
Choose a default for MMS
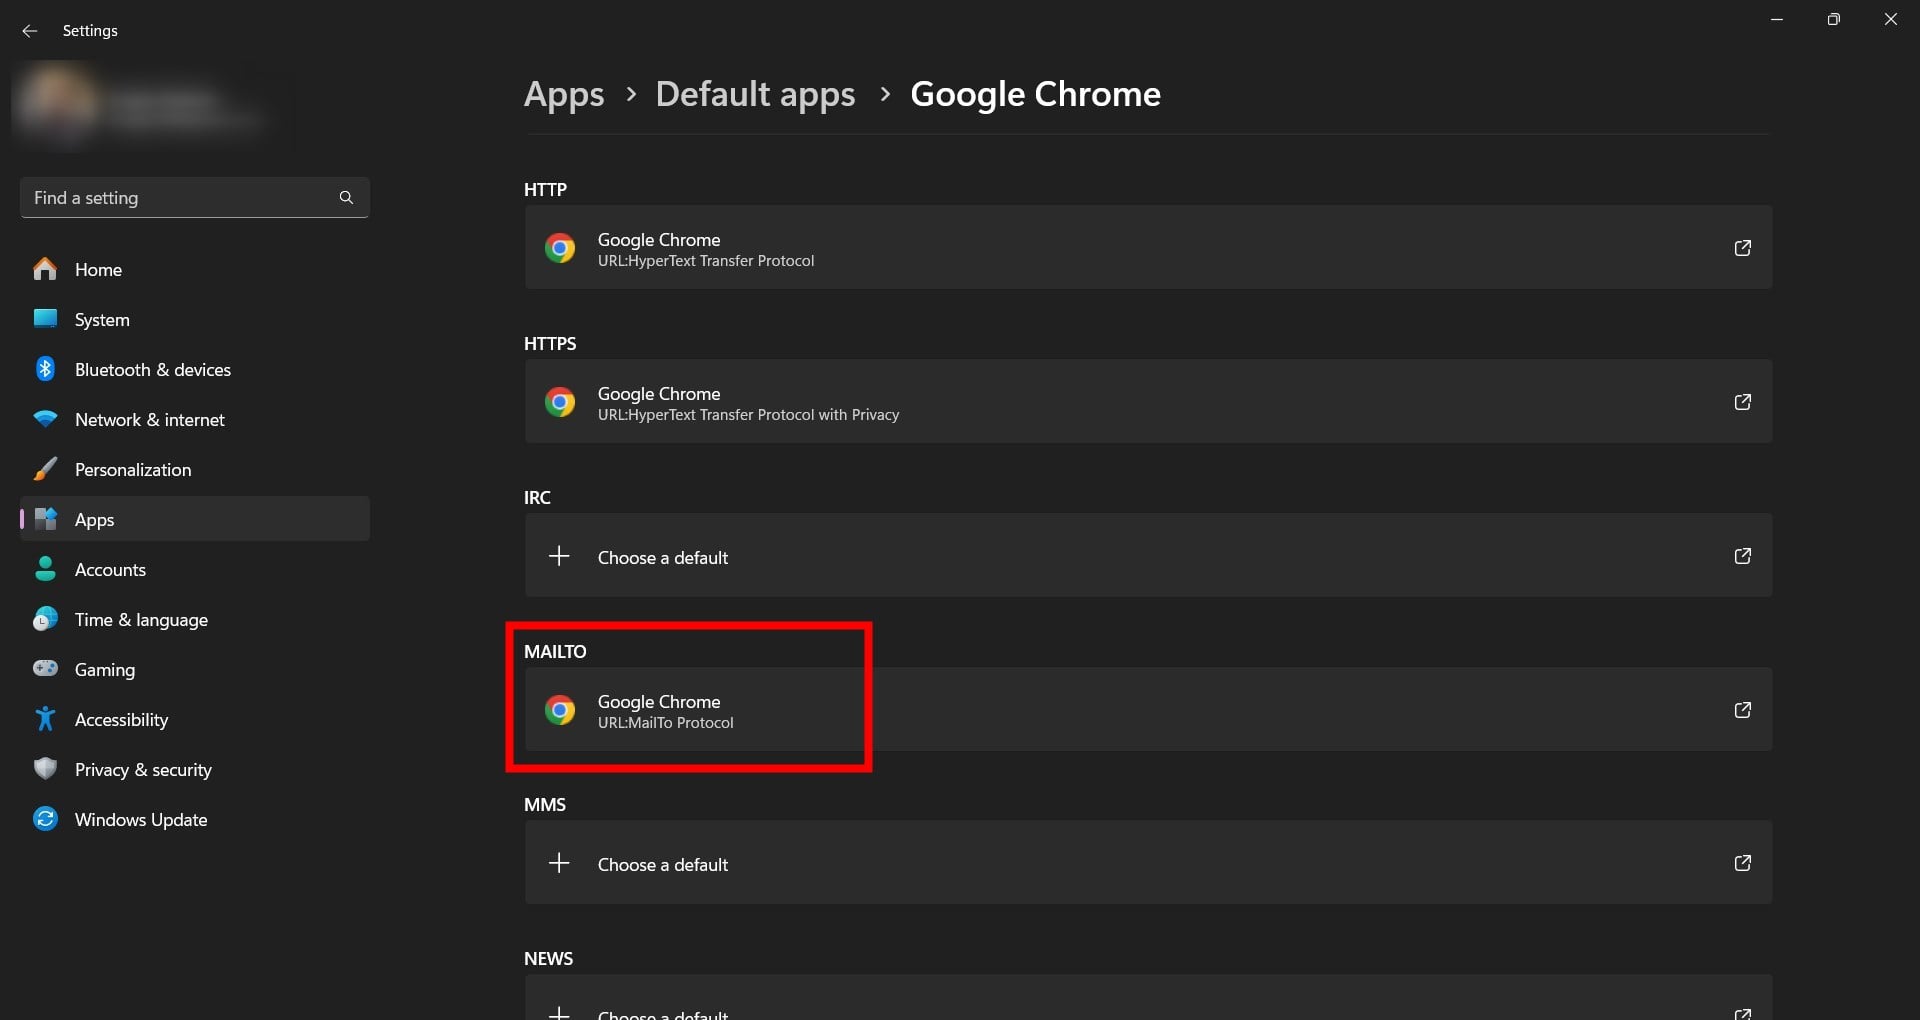[1148, 863]
